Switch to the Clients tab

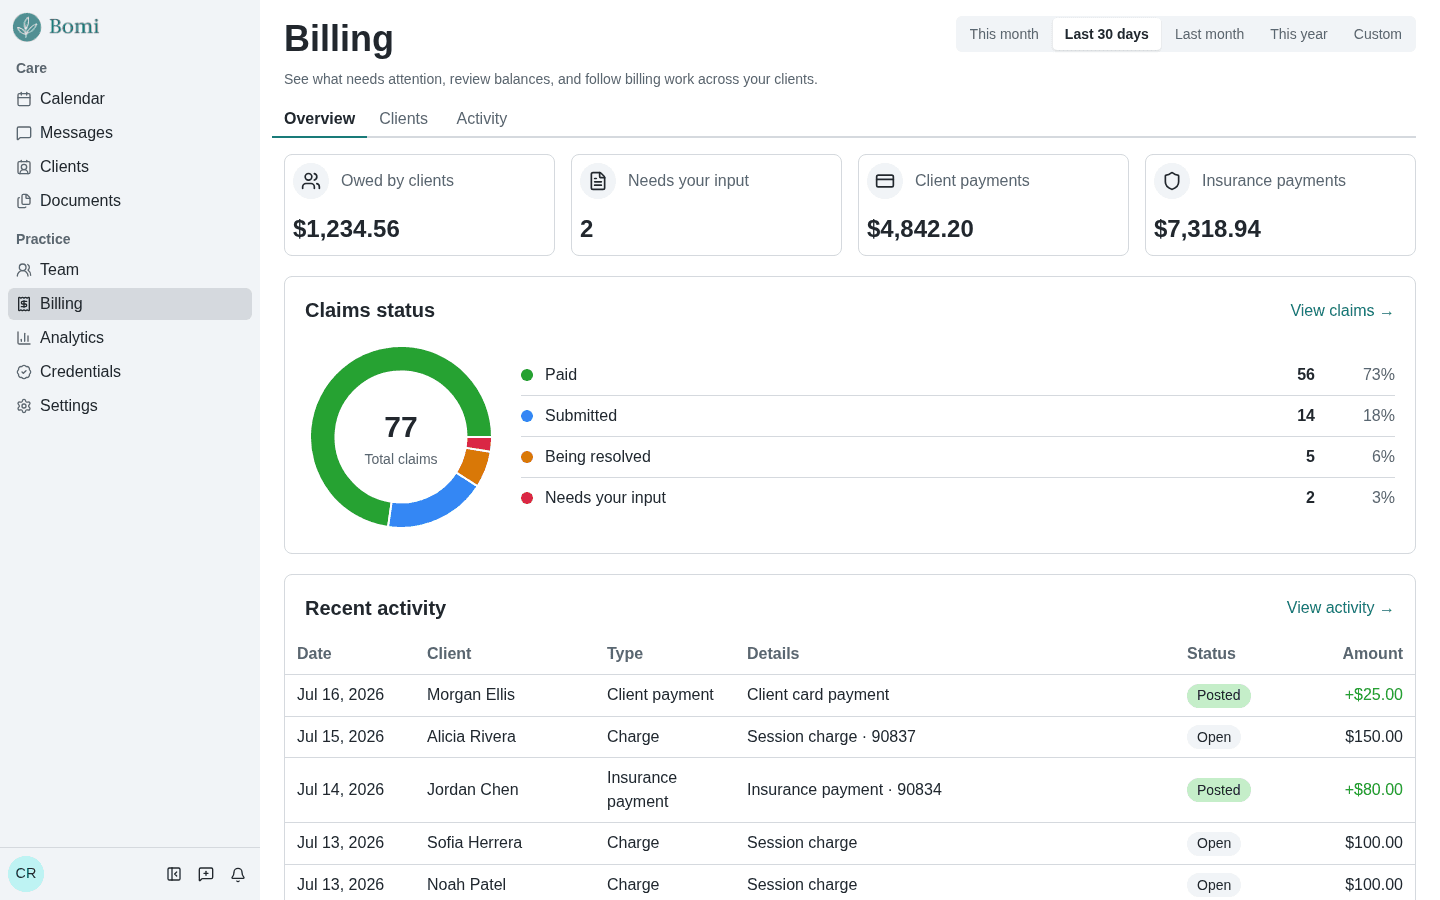pyautogui.click(x=403, y=119)
